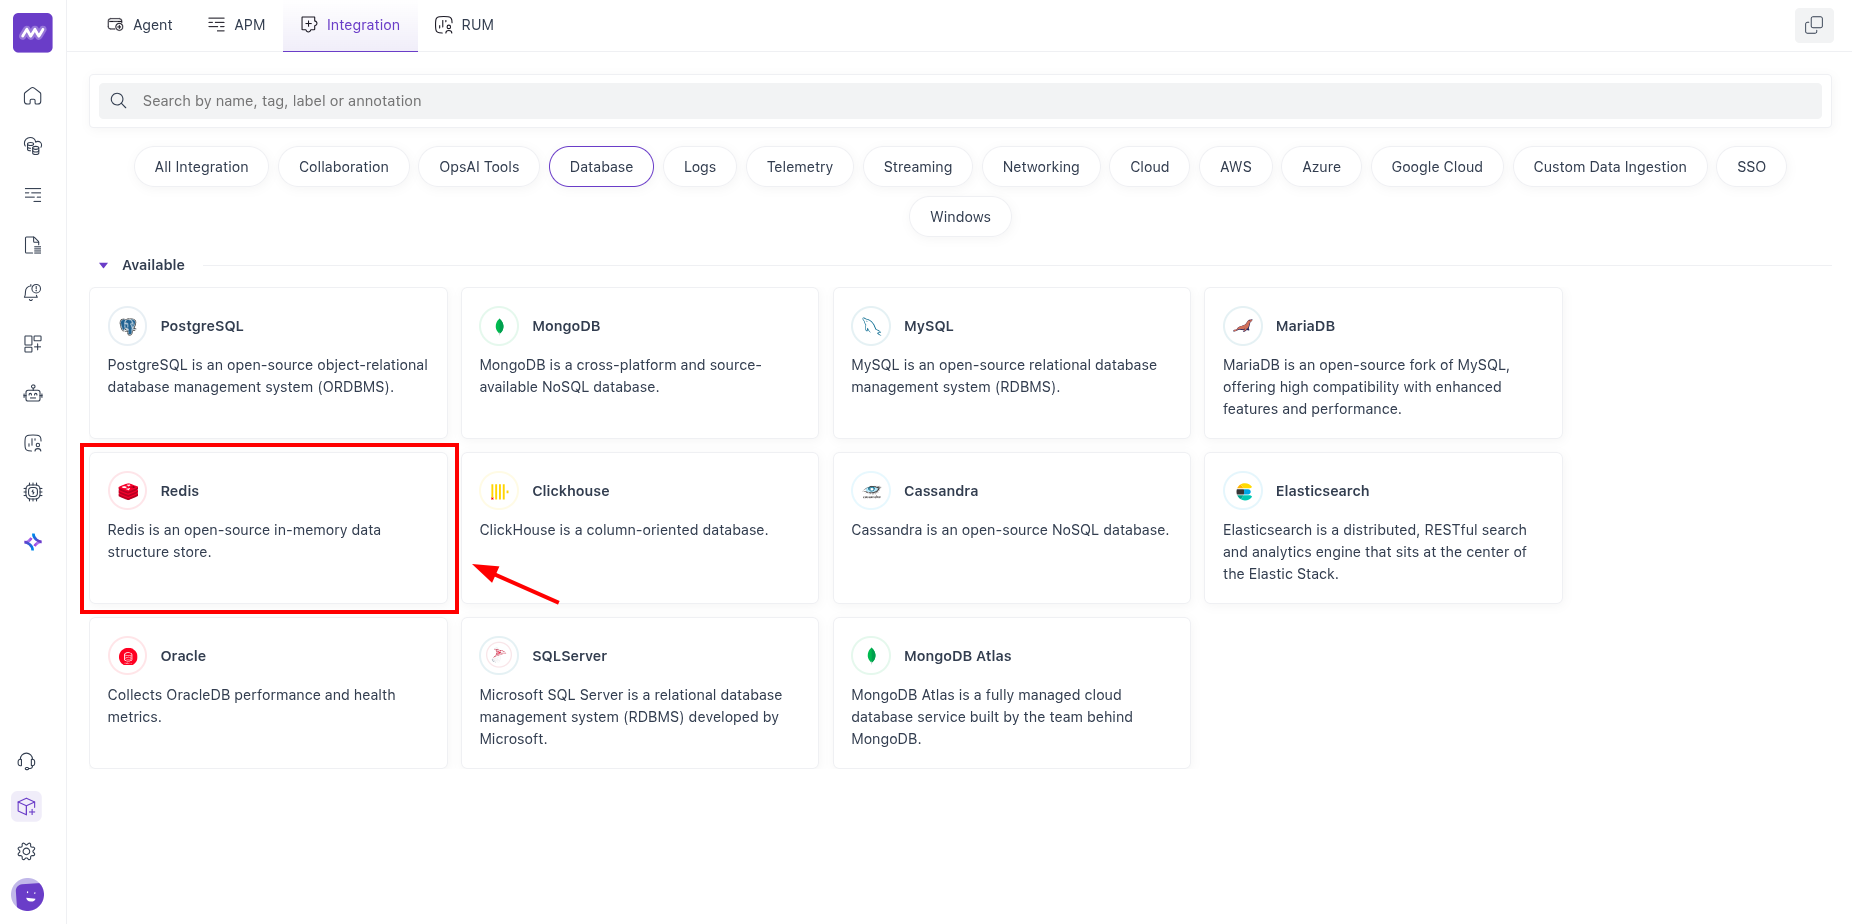The height and width of the screenshot is (924, 1852).
Task: Switch to the APM tab
Action: coord(236,24)
